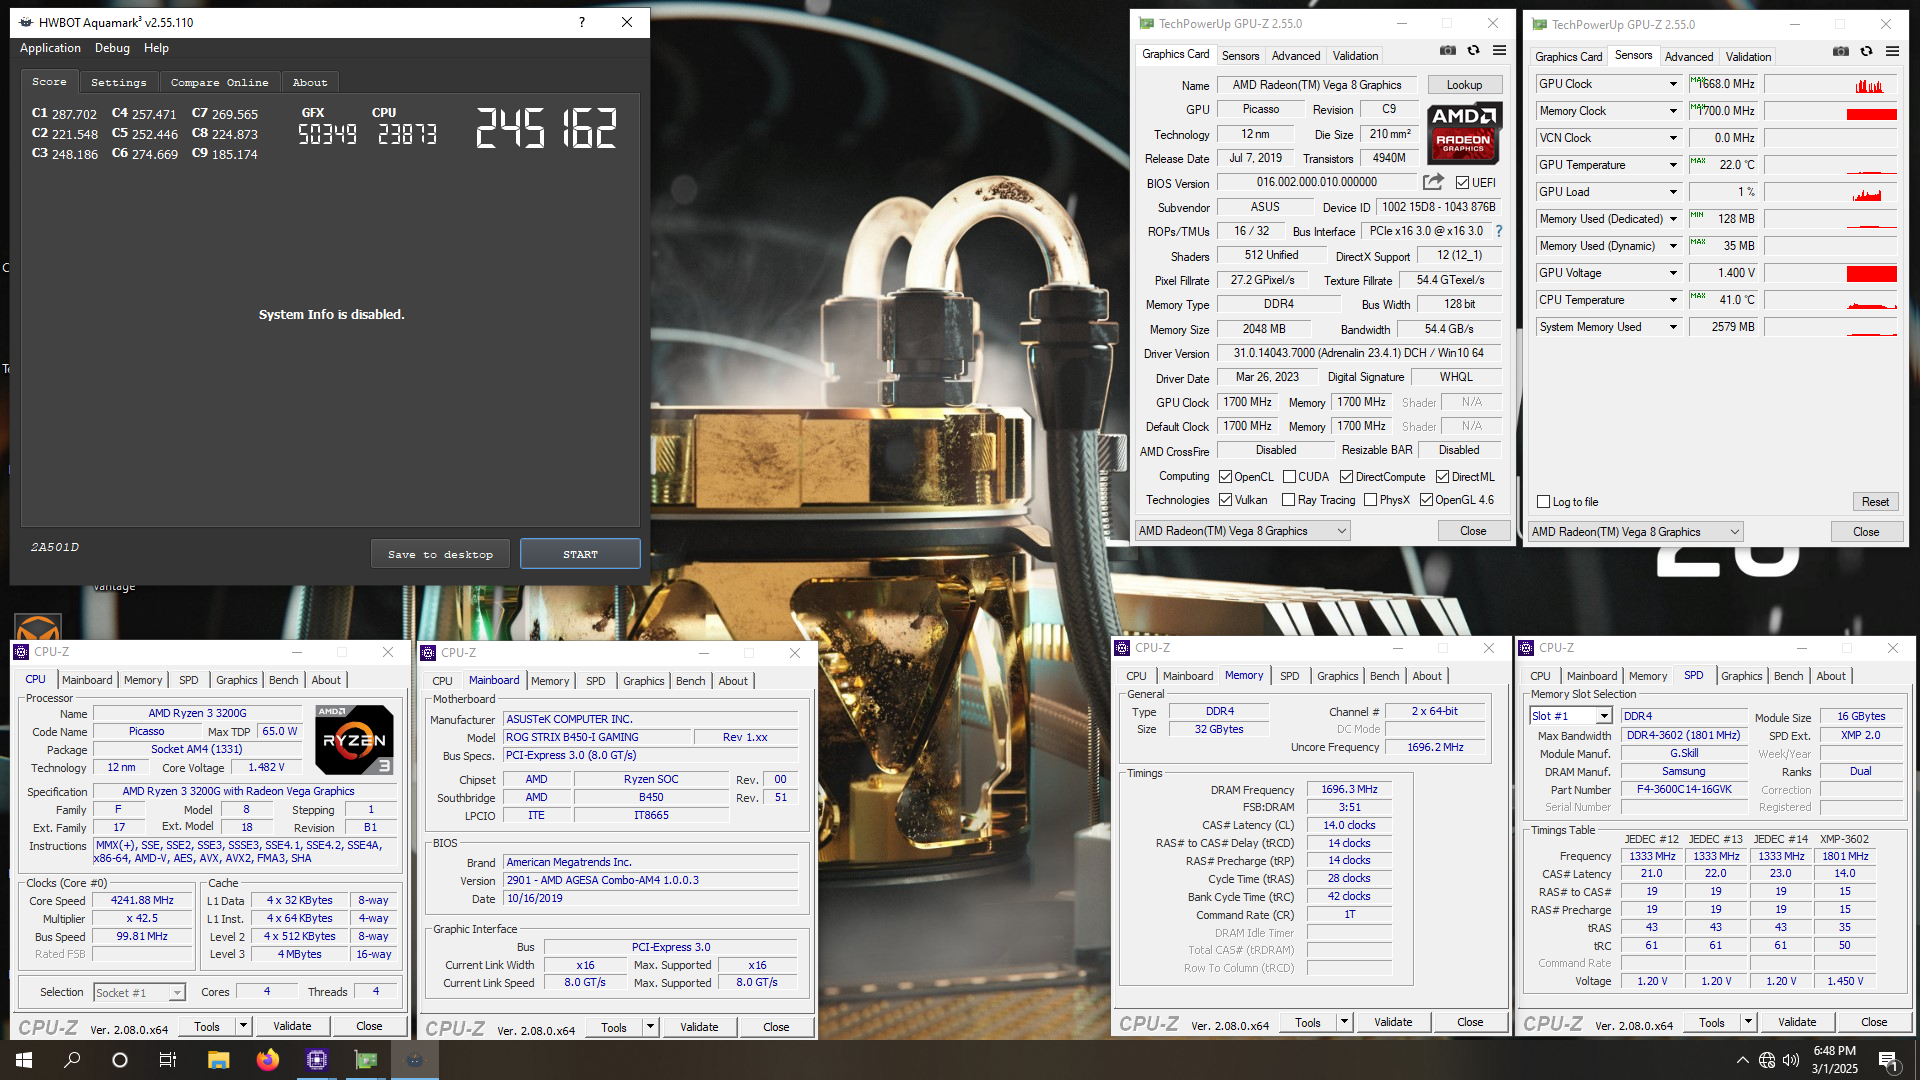Click the Bus Interface question mark icon

click(x=1498, y=231)
